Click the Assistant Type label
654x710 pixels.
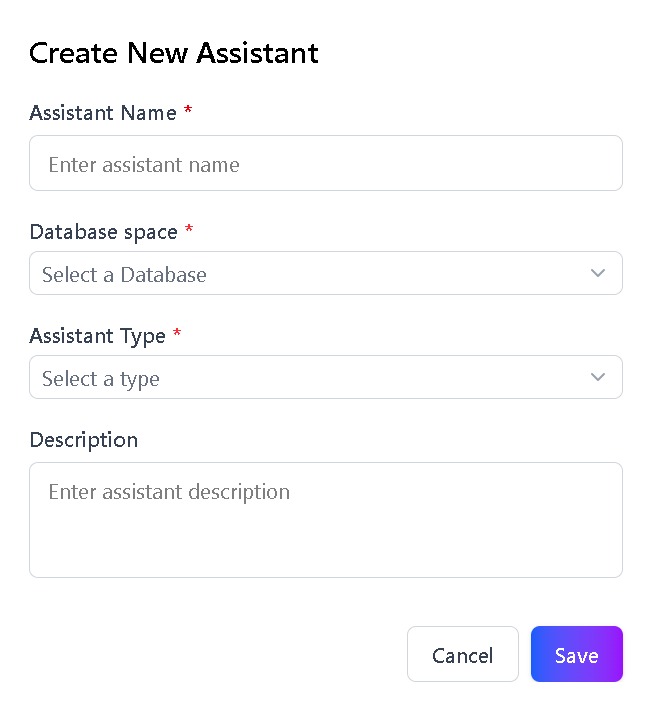pyautogui.click(x=97, y=336)
